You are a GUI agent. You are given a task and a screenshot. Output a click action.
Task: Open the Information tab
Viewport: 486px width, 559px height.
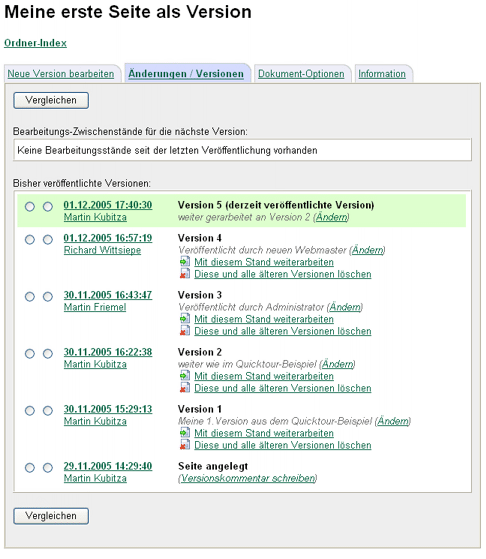(x=382, y=74)
